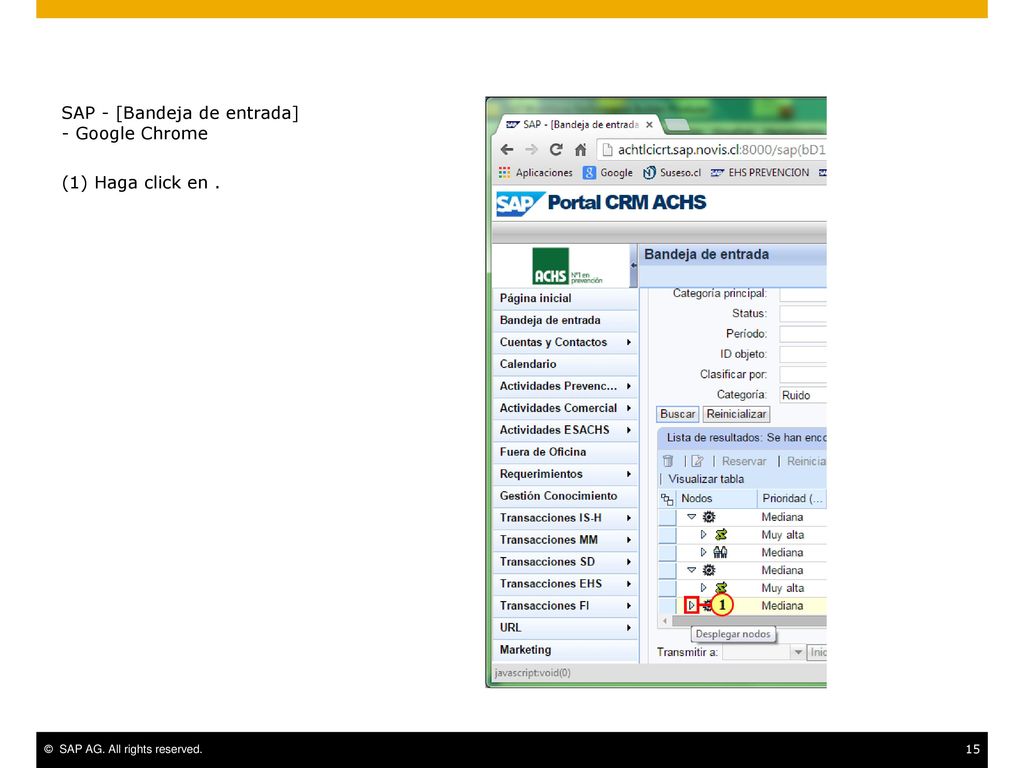This screenshot has height=768, width=1024.
Task: Select the first result row using its selector cell
Action: [x=667, y=517]
